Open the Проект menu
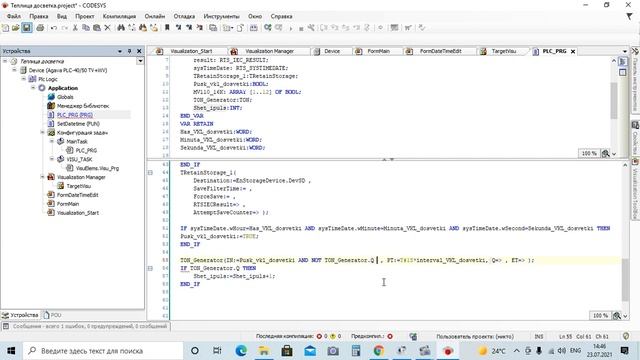 pyautogui.click(x=84, y=16)
